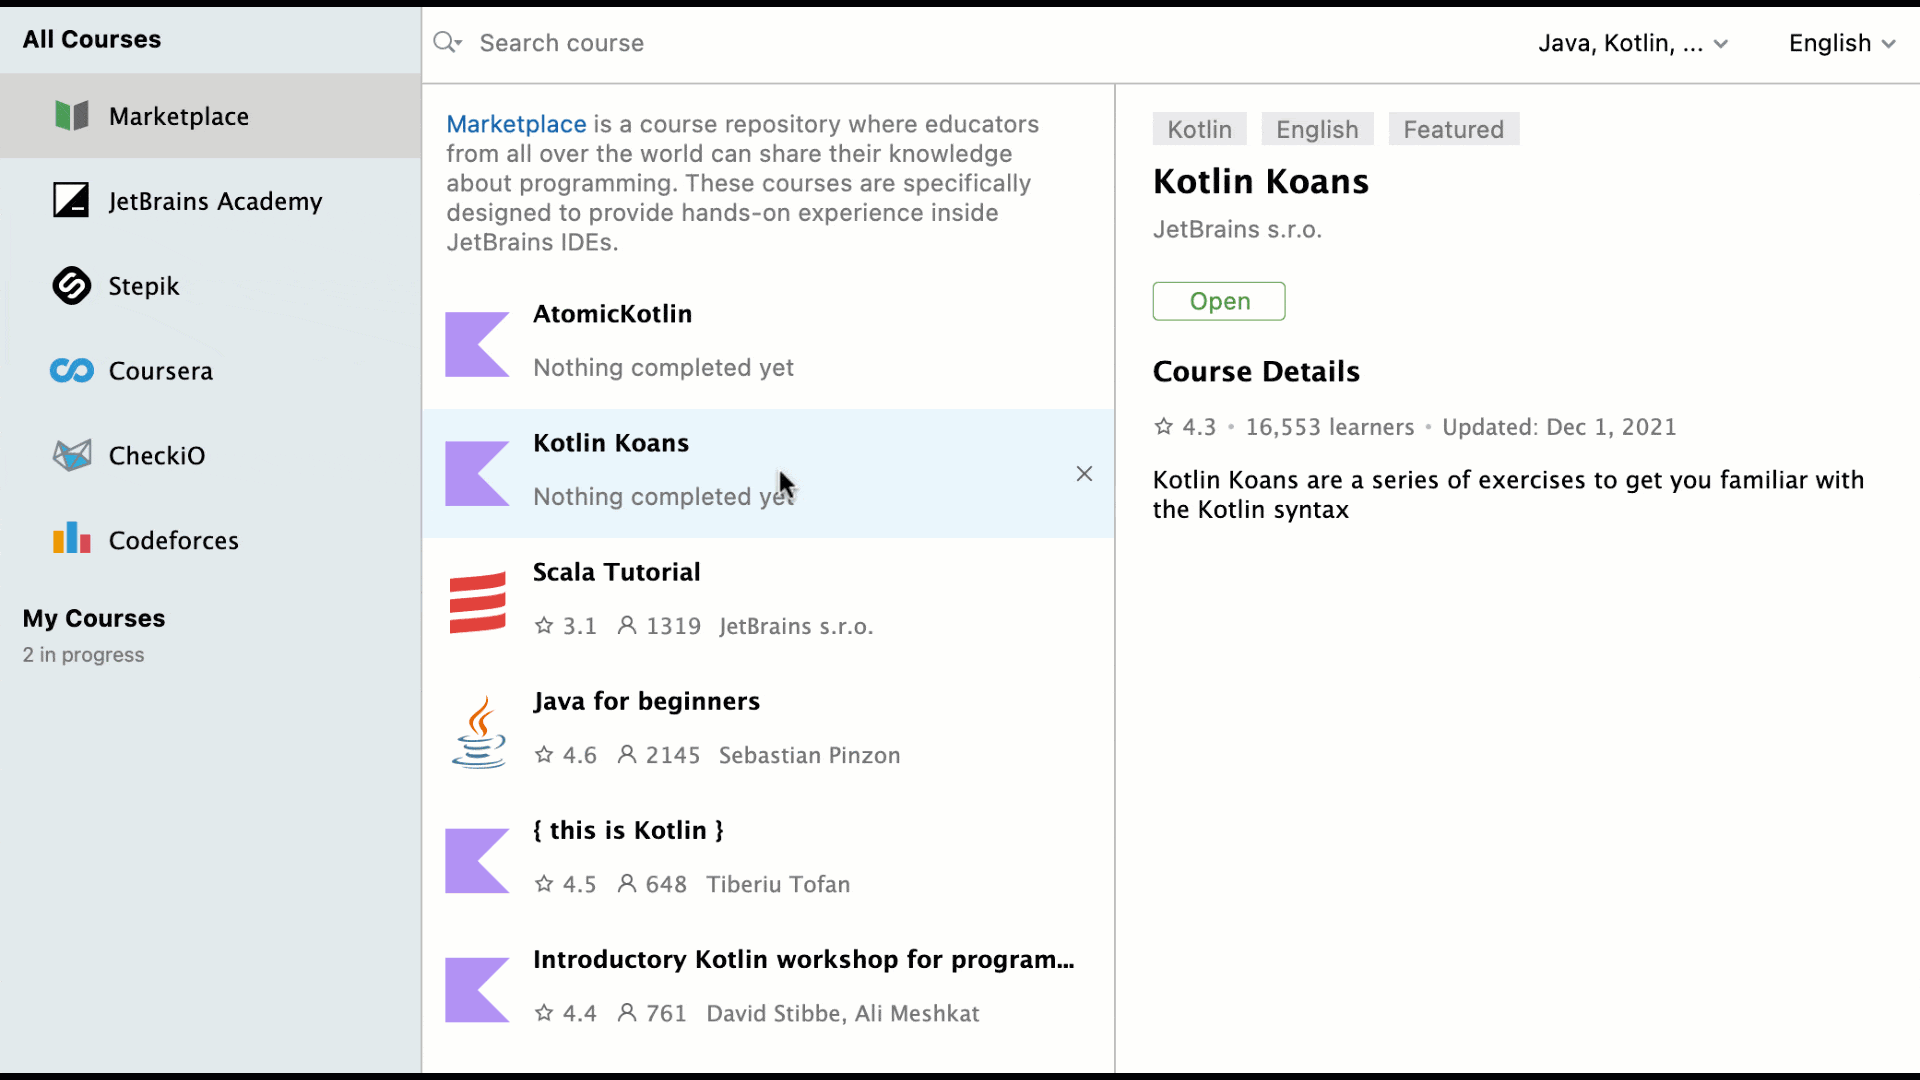The image size is (1920, 1080).
Task: Select the Featured tag filter
Action: 1452,128
